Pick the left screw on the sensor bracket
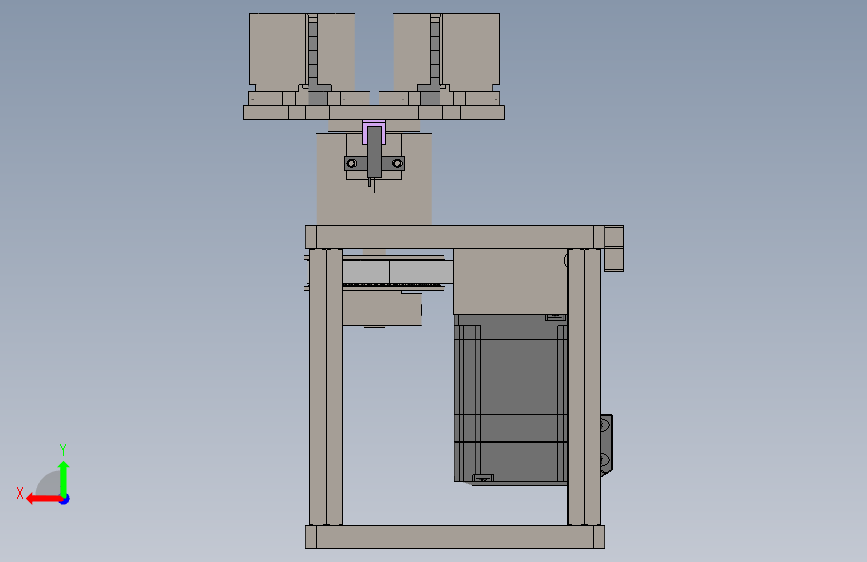 coord(352,164)
